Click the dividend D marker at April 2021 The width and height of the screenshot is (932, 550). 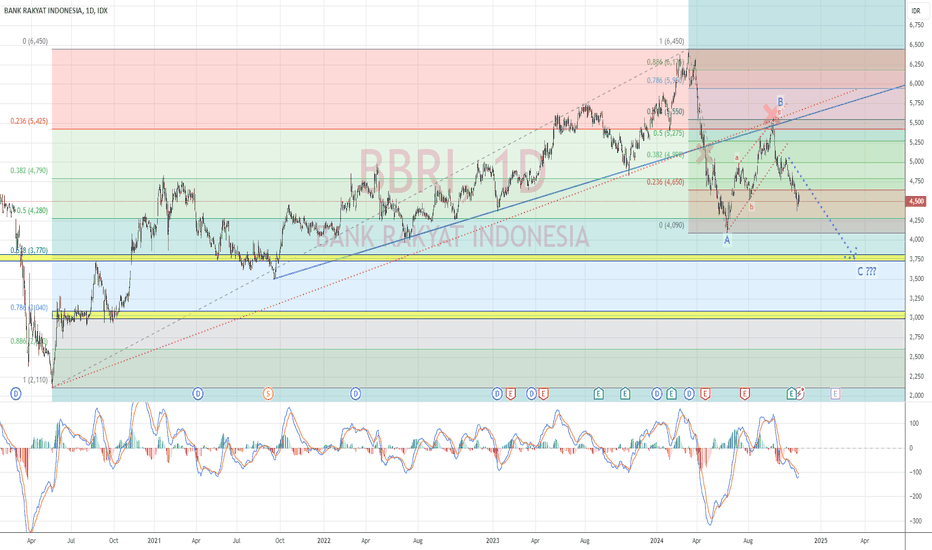198,394
